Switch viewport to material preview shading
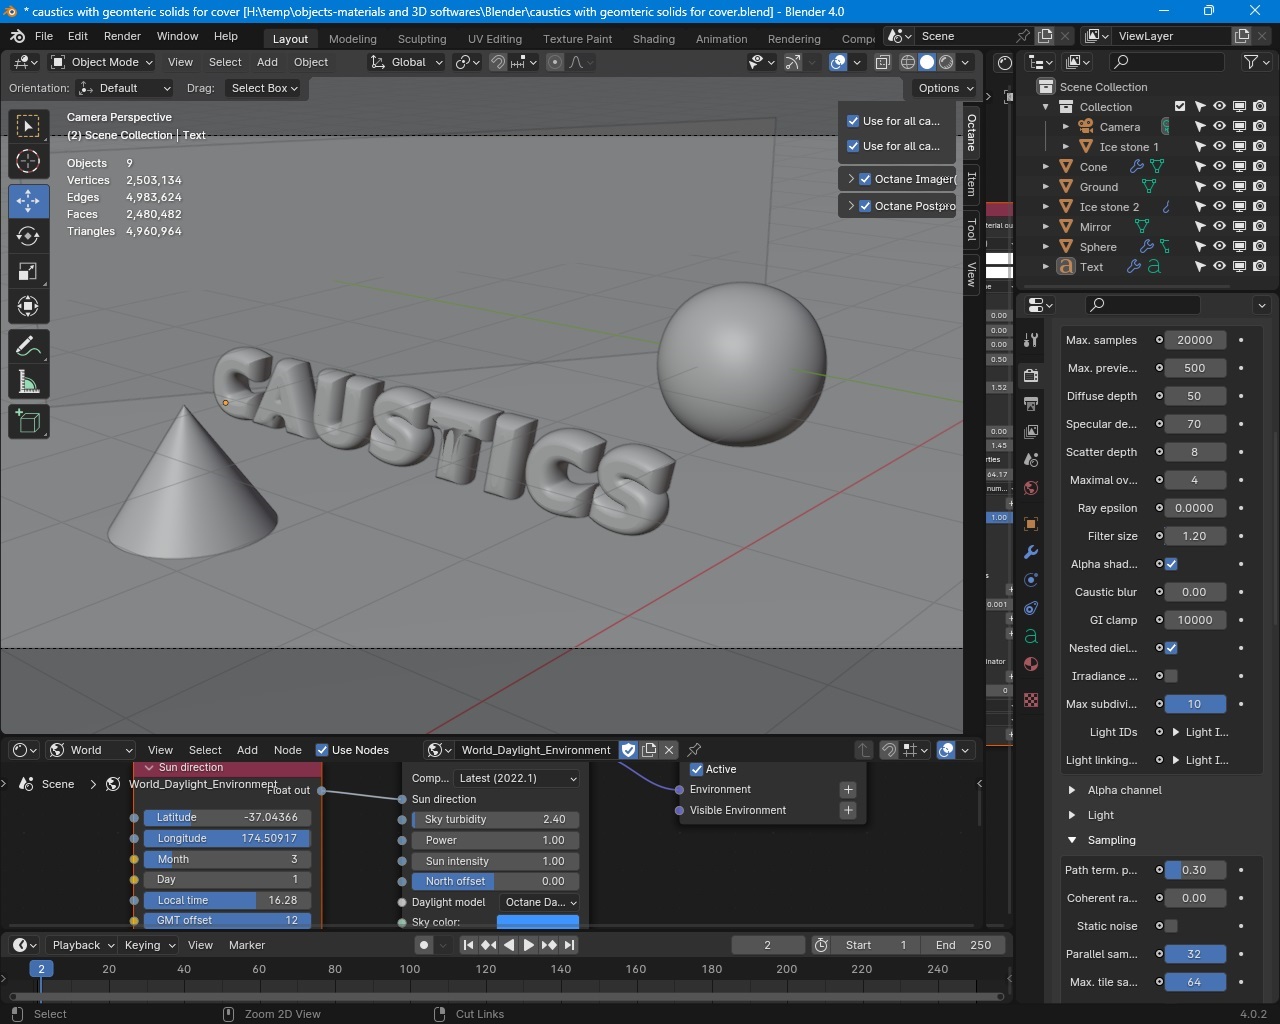The width and height of the screenshot is (1280, 1024). pos(946,62)
